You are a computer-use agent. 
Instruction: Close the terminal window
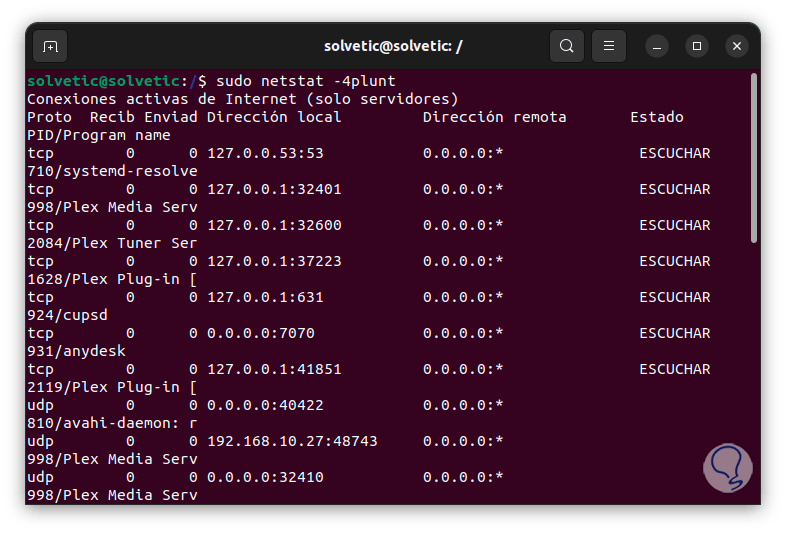[x=737, y=46]
